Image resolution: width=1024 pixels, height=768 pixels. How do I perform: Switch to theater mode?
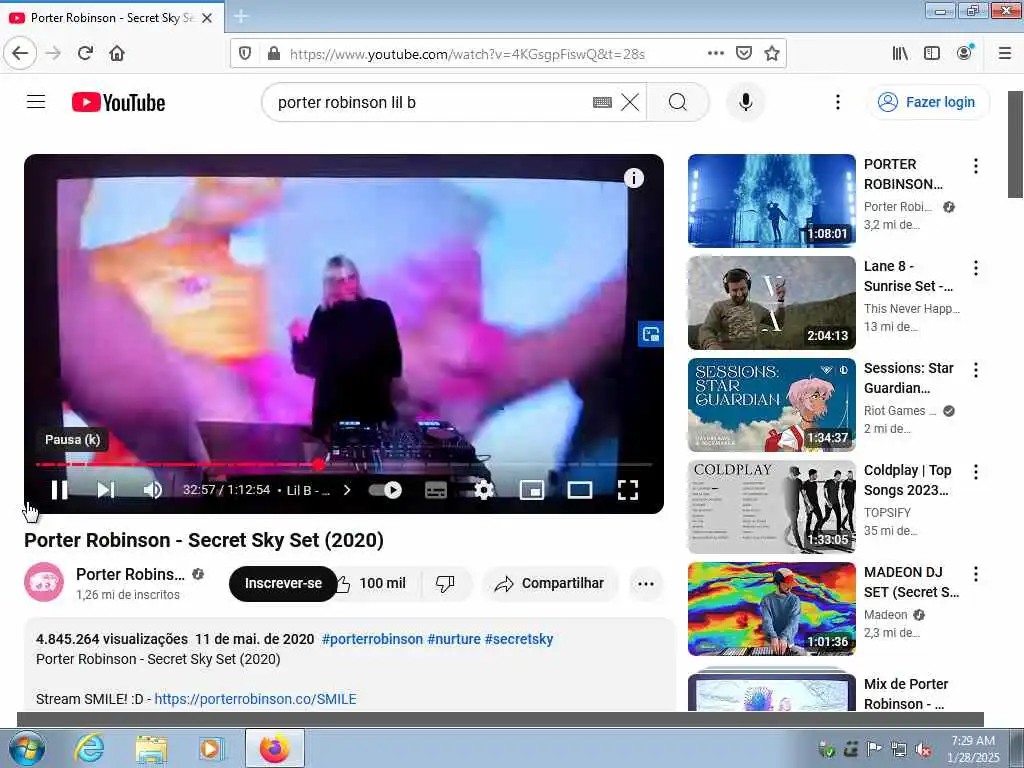579,490
